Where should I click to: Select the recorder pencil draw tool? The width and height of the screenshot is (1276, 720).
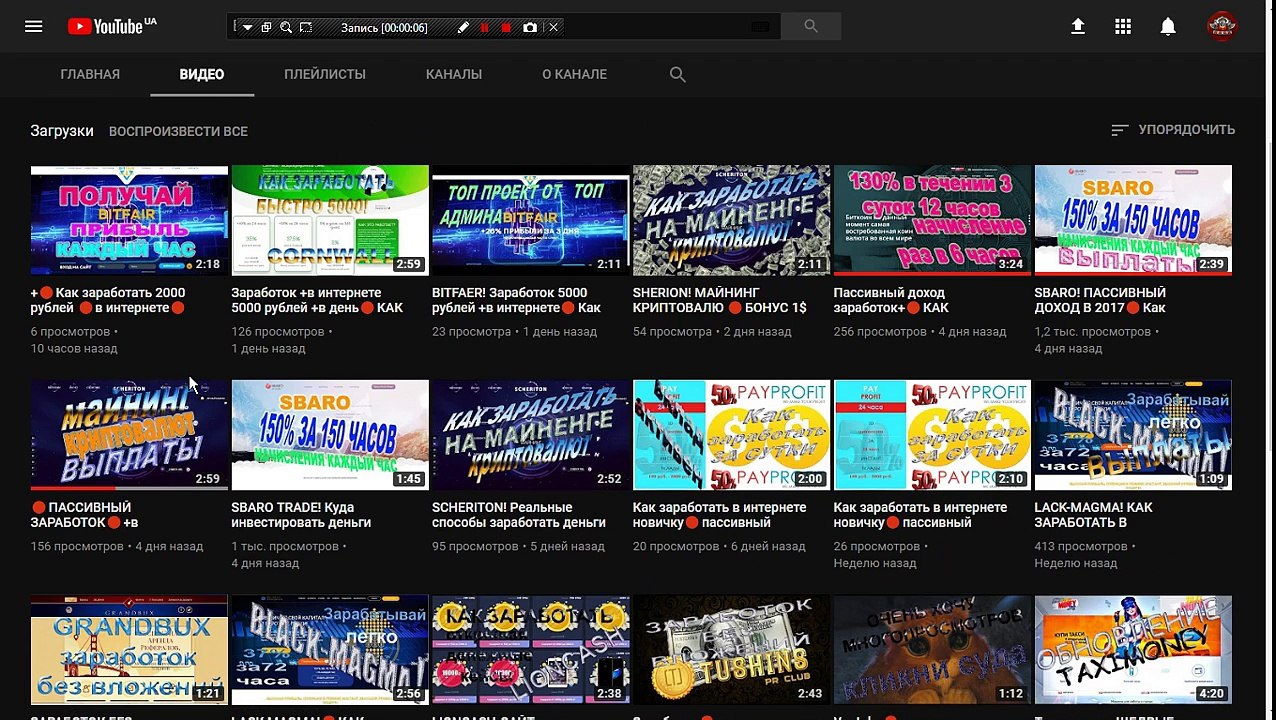click(463, 28)
